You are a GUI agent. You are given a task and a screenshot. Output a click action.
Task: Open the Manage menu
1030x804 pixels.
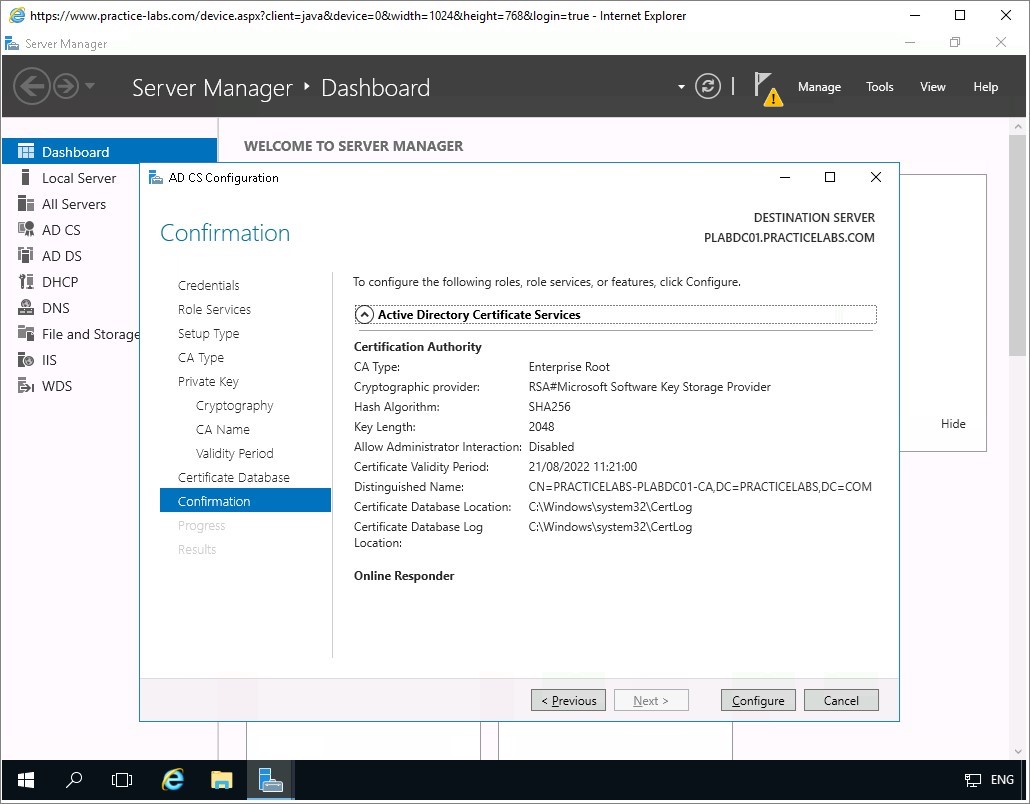click(x=819, y=87)
